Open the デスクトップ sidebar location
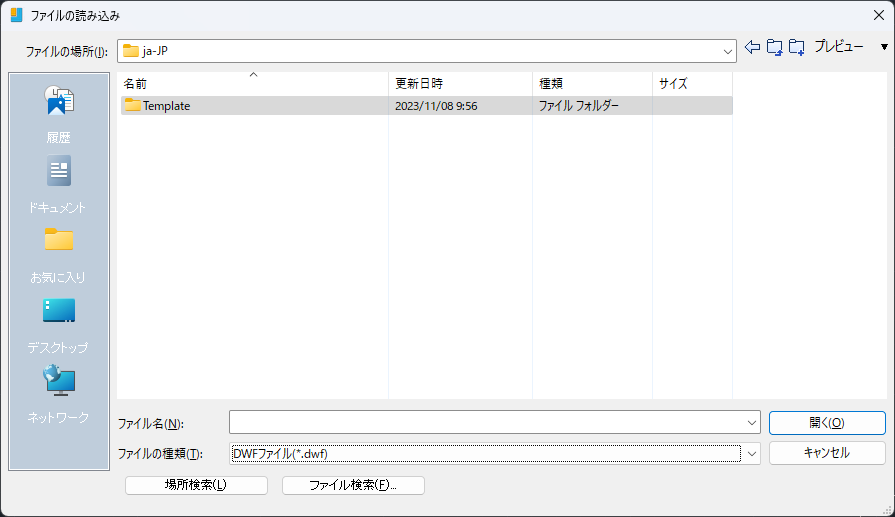This screenshot has height=517, width=895. pos(59,325)
